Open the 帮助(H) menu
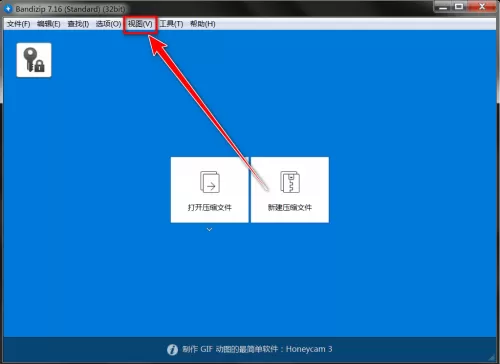Viewport: 500px width, 364px height. (203, 24)
